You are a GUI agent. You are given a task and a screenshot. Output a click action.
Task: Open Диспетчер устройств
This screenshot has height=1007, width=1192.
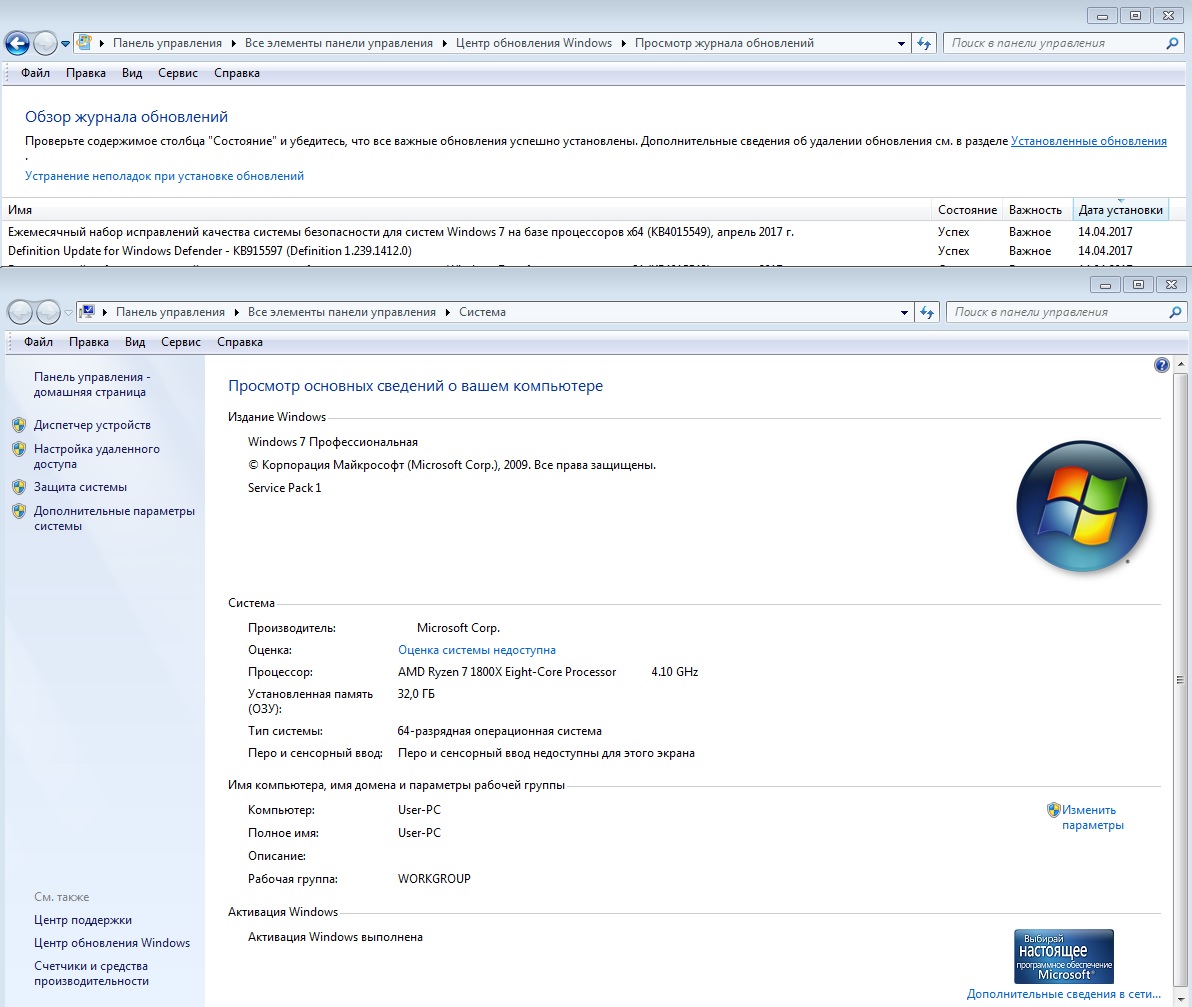tap(92, 425)
